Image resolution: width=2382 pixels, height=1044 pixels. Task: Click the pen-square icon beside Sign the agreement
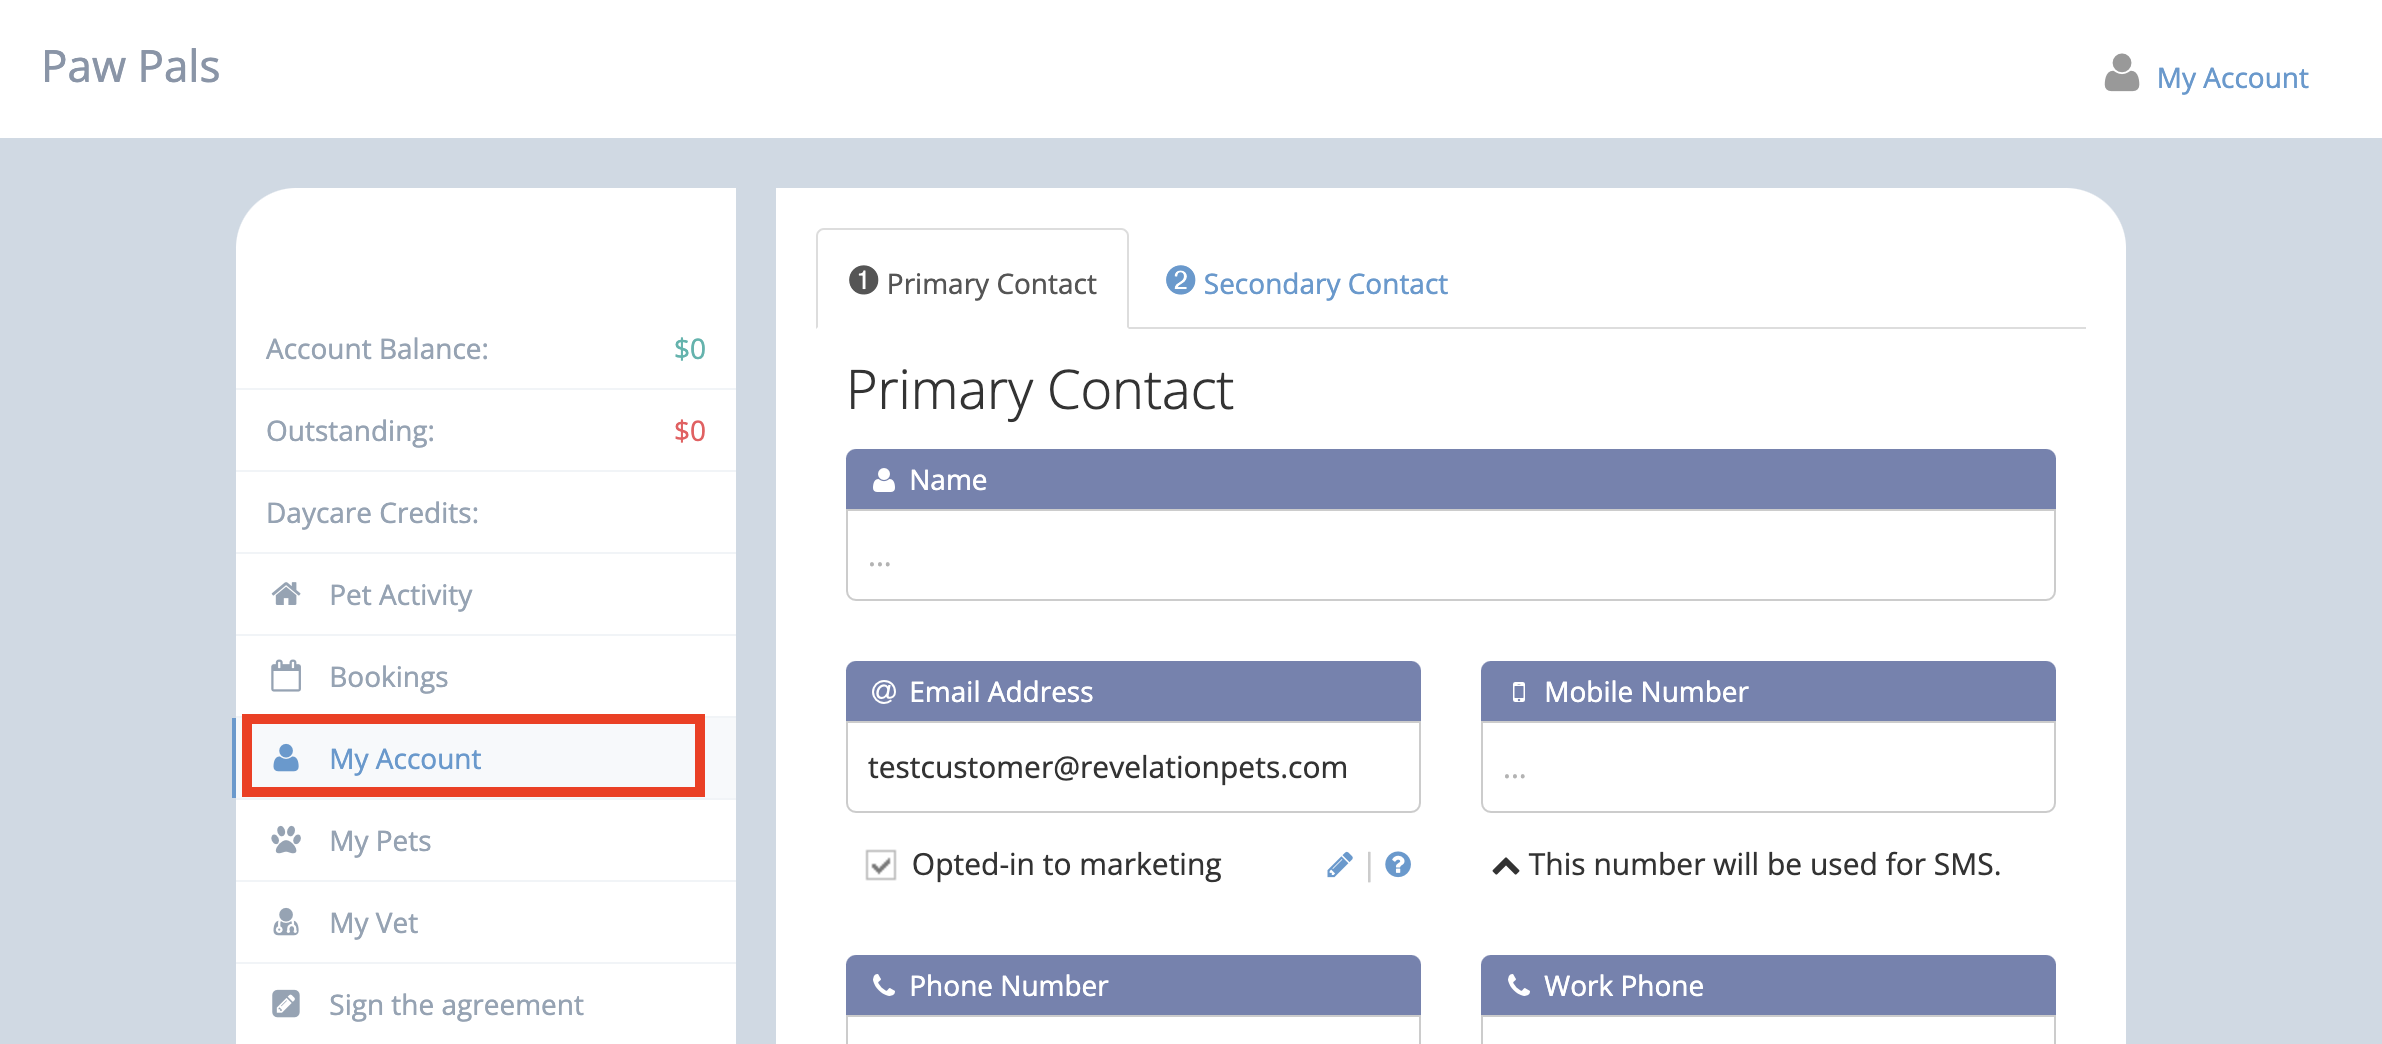pyautogui.click(x=286, y=1003)
